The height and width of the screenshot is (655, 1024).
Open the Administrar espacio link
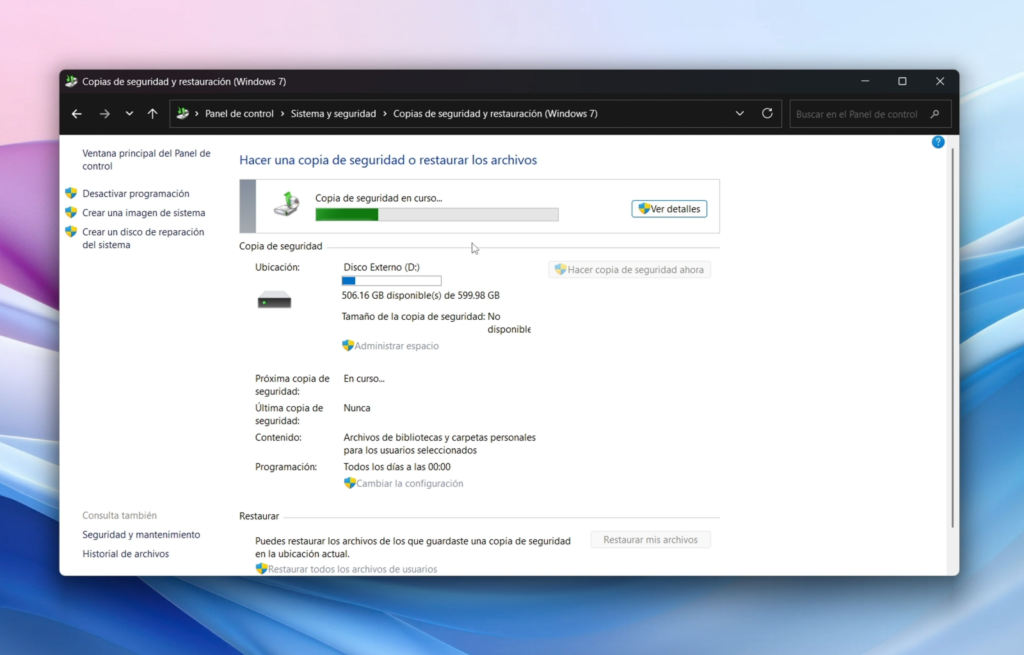coord(396,345)
